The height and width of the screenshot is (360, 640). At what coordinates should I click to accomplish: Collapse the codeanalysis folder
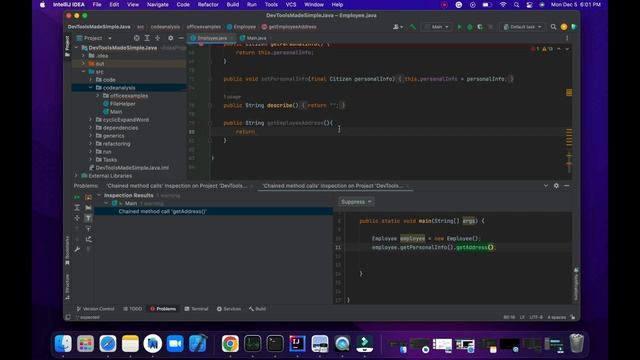[x=91, y=88]
